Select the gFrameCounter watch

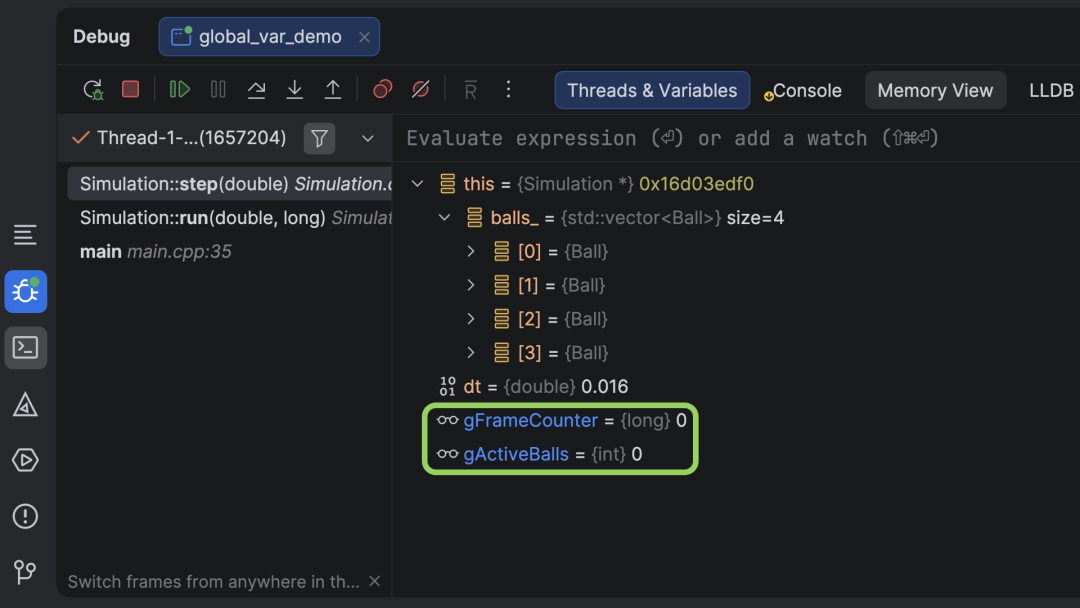[x=561, y=420]
